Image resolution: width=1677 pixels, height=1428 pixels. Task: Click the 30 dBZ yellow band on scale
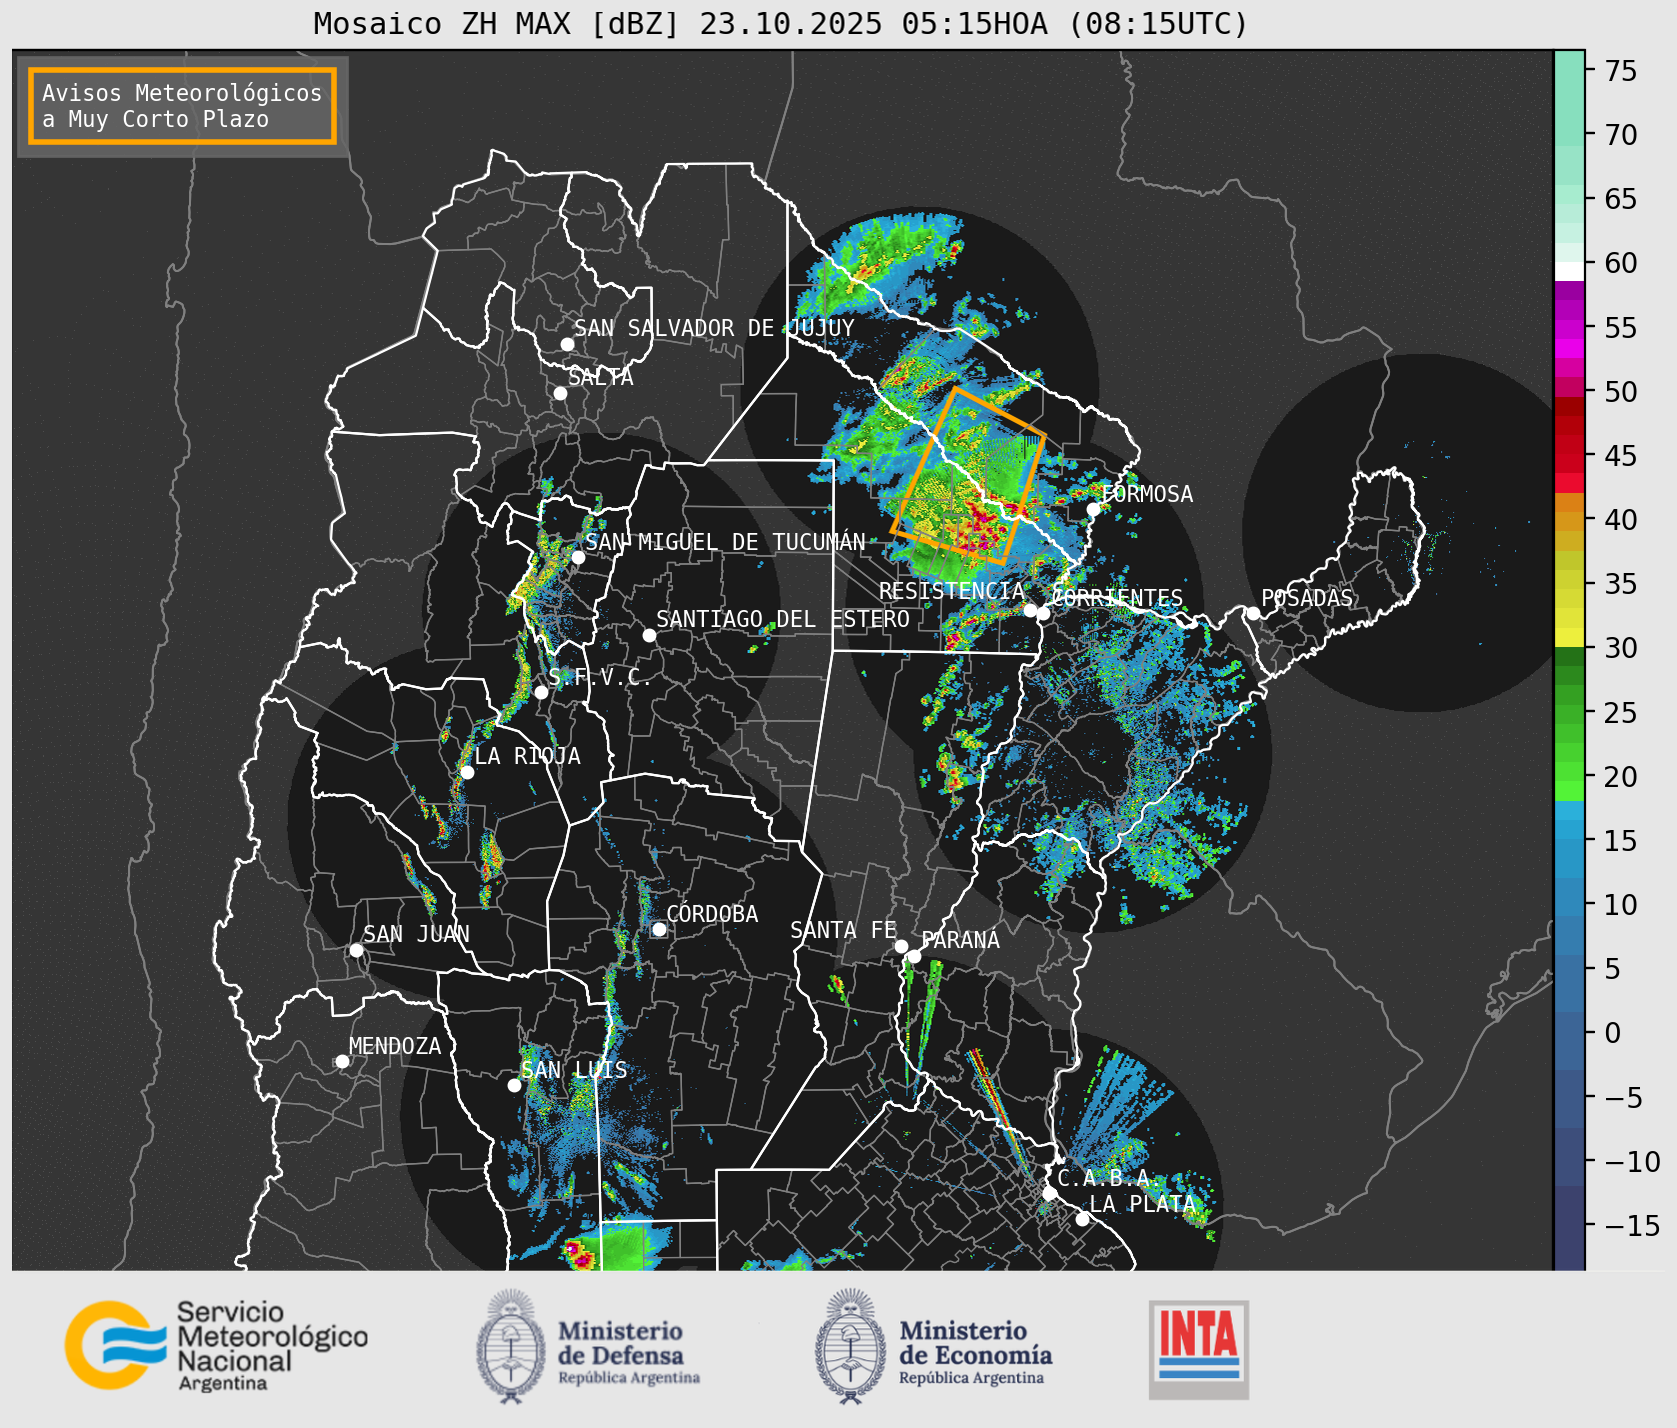(x=1569, y=638)
